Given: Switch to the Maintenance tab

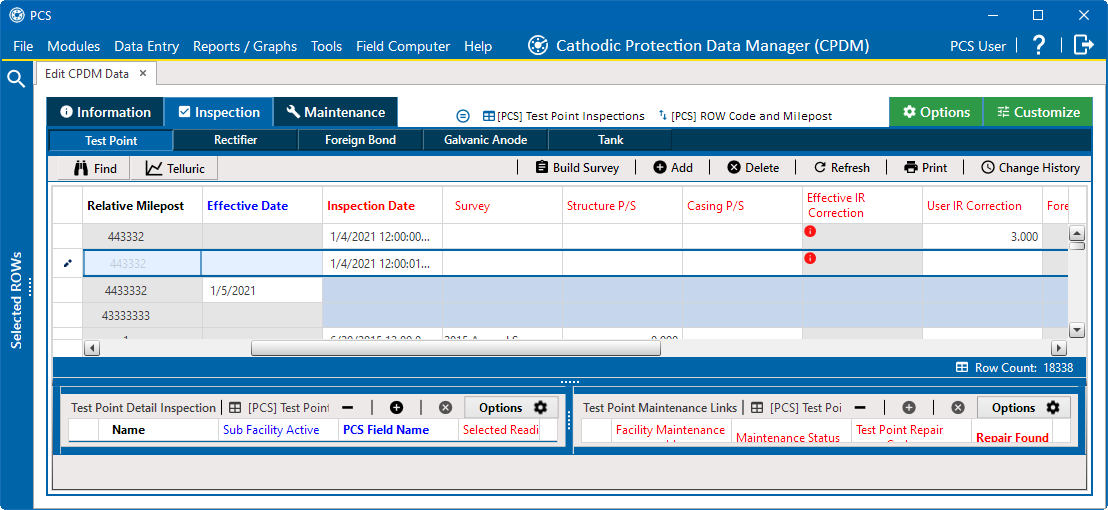Looking at the screenshot, I should [335, 112].
